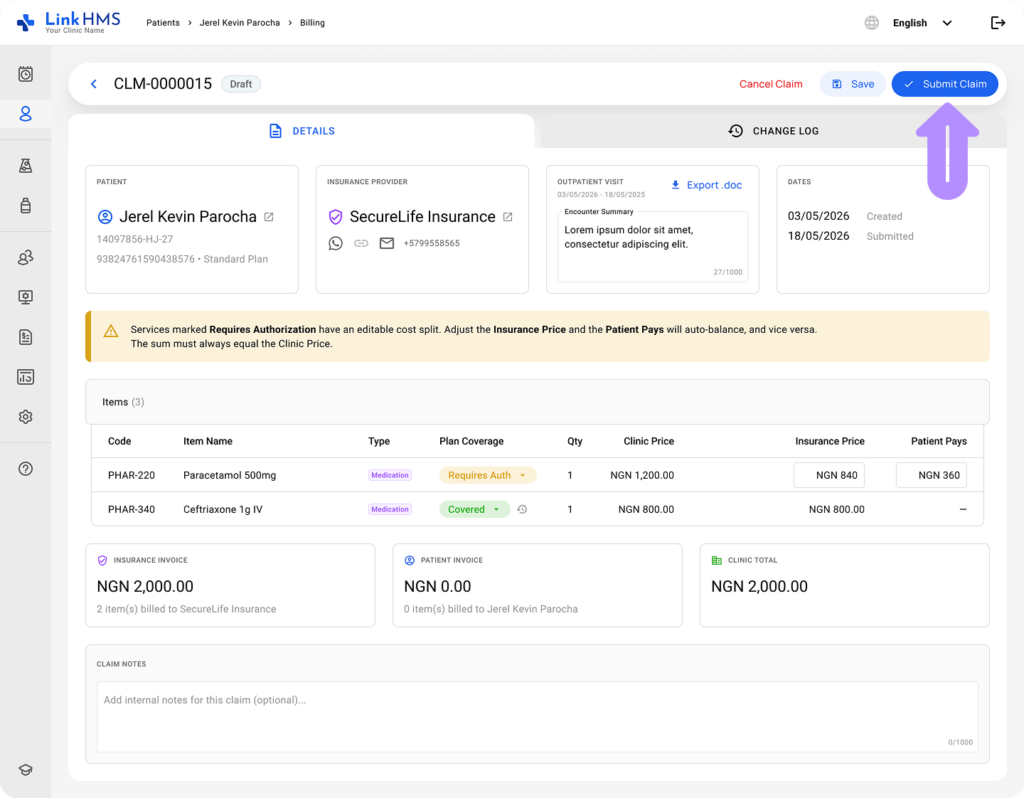Click the Cancel Claim link

coord(771,84)
